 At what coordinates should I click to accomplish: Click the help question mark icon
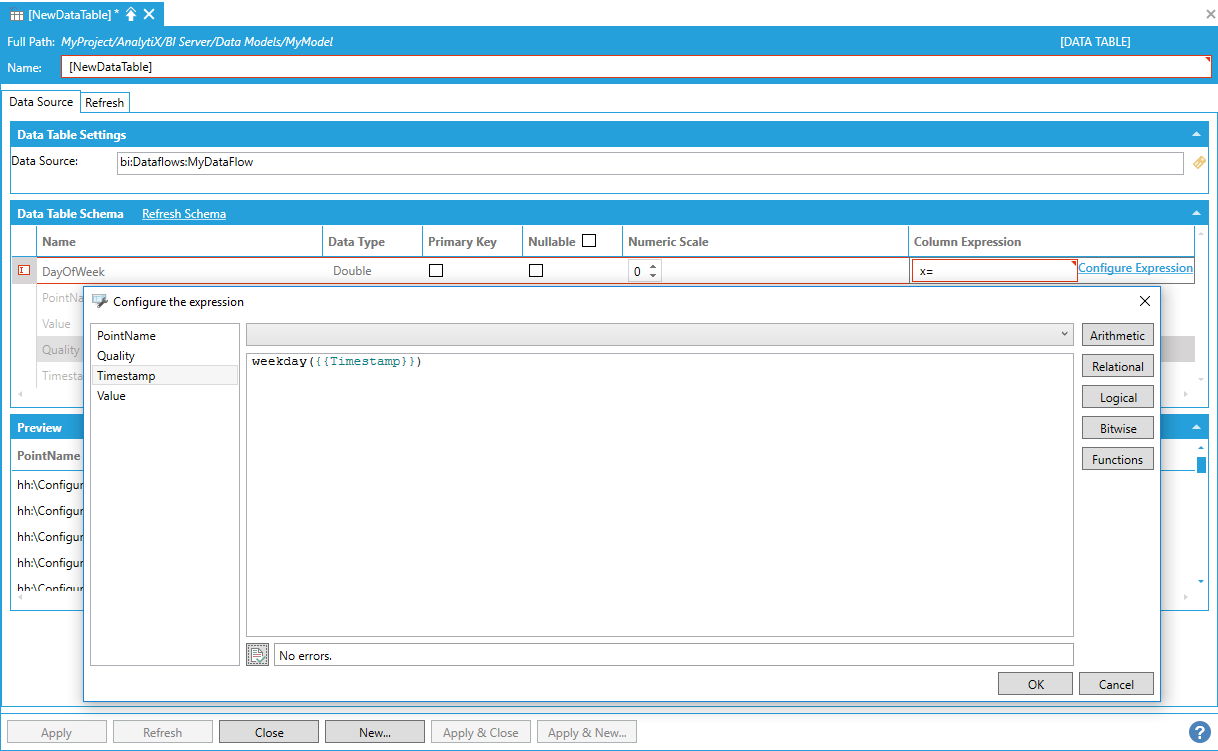tap(1199, 732)
